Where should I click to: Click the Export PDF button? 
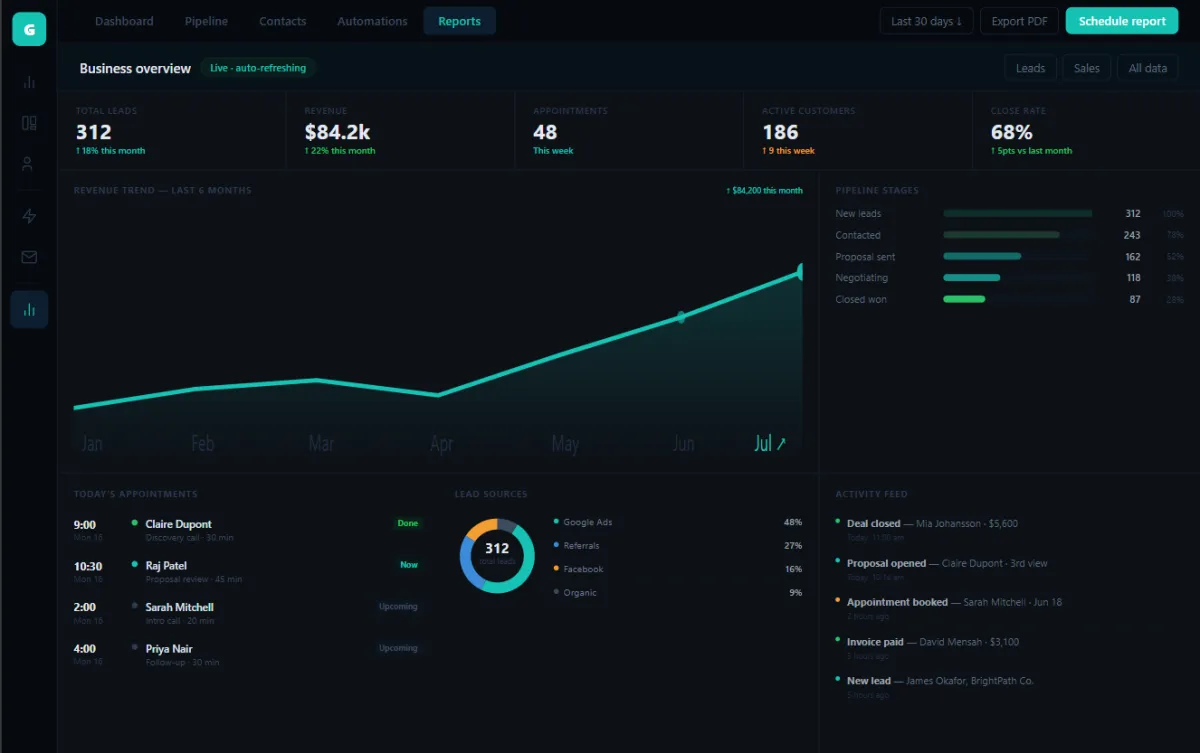click(1019, 21)
